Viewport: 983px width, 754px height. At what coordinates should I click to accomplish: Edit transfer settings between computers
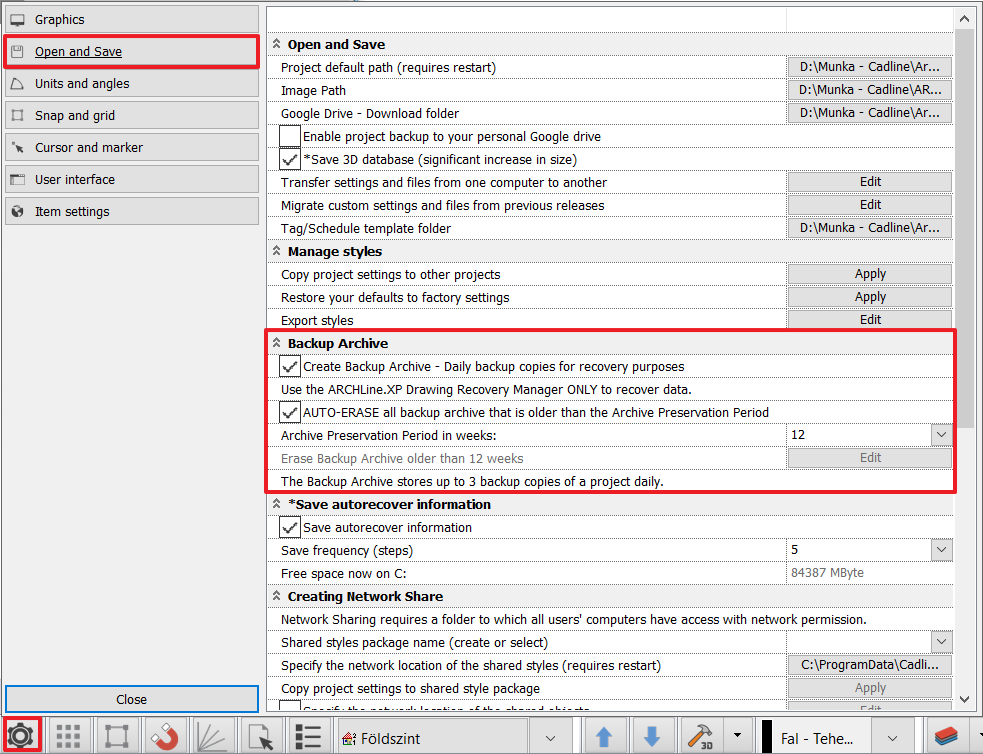click(870, 182)
